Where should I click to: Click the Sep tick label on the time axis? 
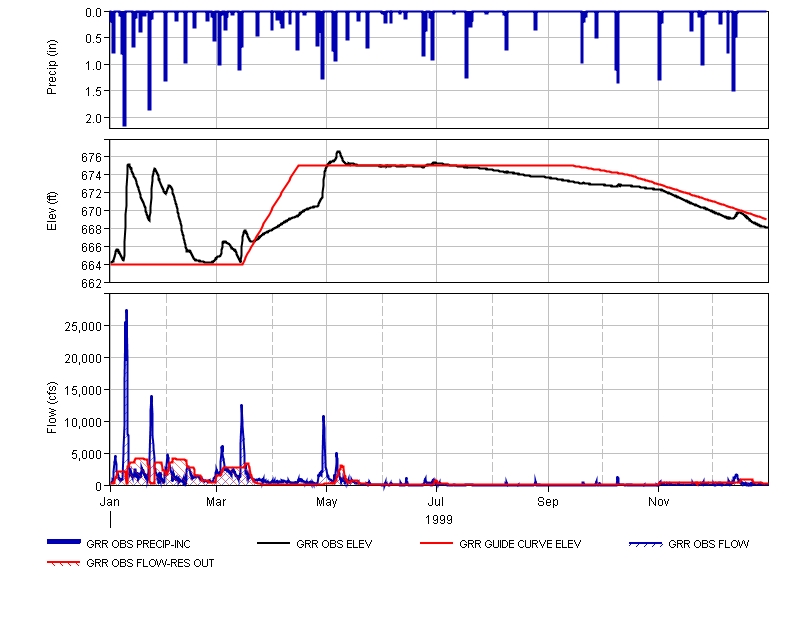pyautogui.click(x=548, y=499)
